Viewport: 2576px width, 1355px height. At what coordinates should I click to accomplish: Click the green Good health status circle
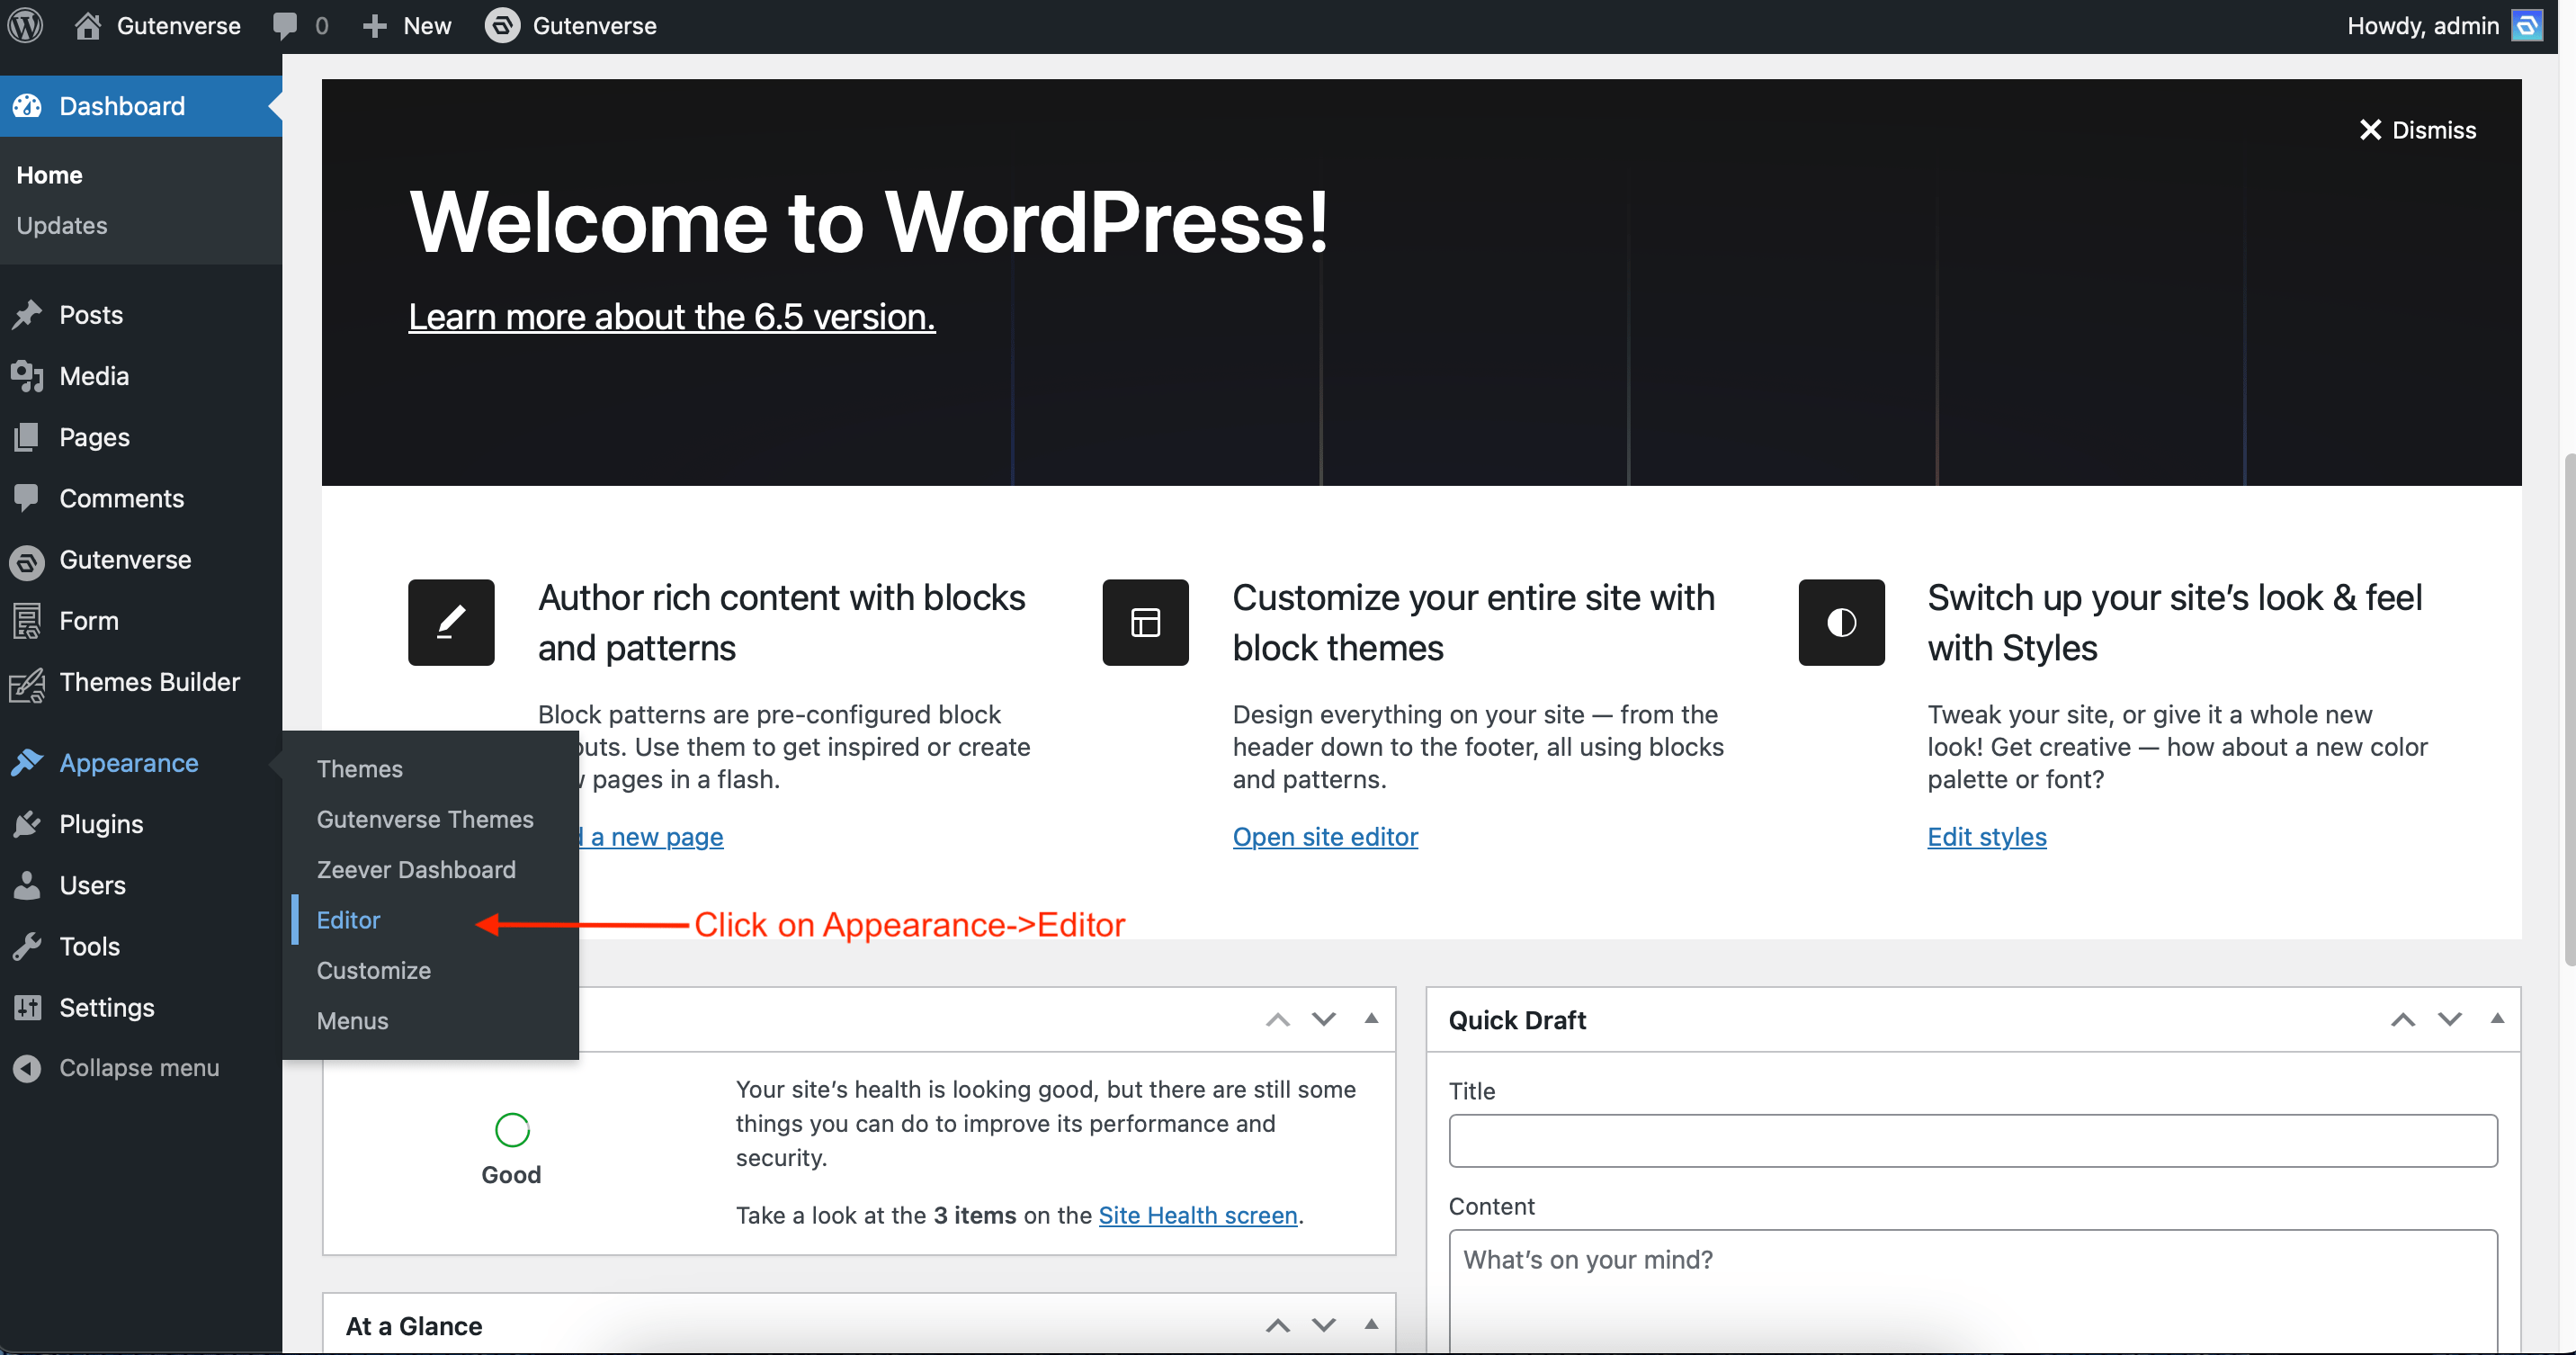tap(511, 1129)
